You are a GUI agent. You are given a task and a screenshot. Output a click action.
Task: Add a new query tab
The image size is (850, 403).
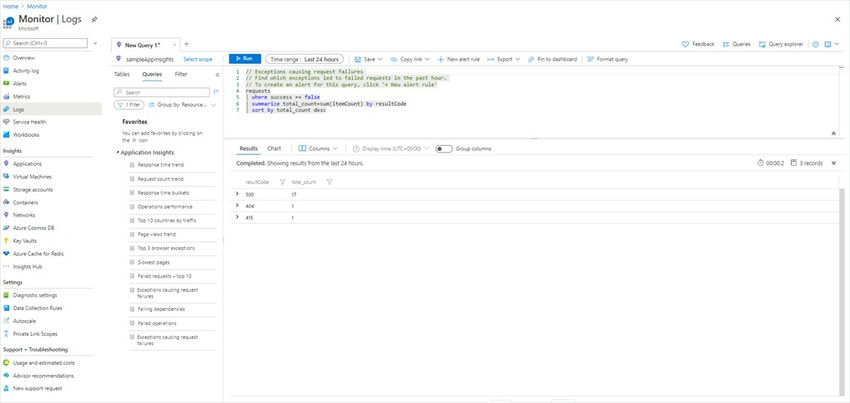pyautogui.click(x=186, y=44)
